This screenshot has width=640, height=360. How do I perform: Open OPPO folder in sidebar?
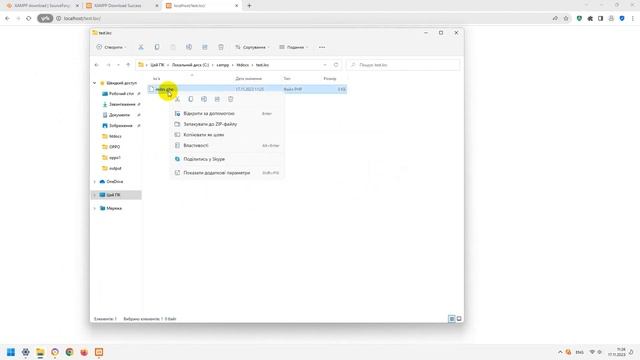[114, 147]
